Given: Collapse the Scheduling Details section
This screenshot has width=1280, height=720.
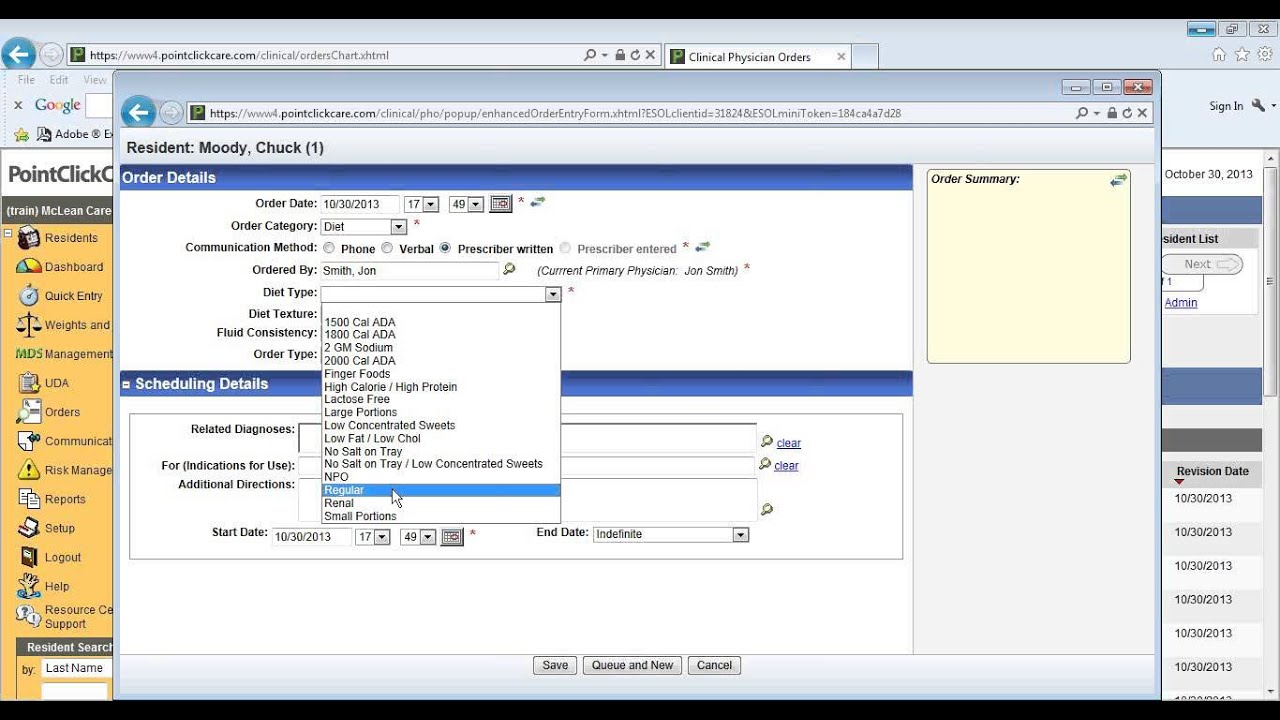Looking at the screenshot, I should (x=126, y=384).
